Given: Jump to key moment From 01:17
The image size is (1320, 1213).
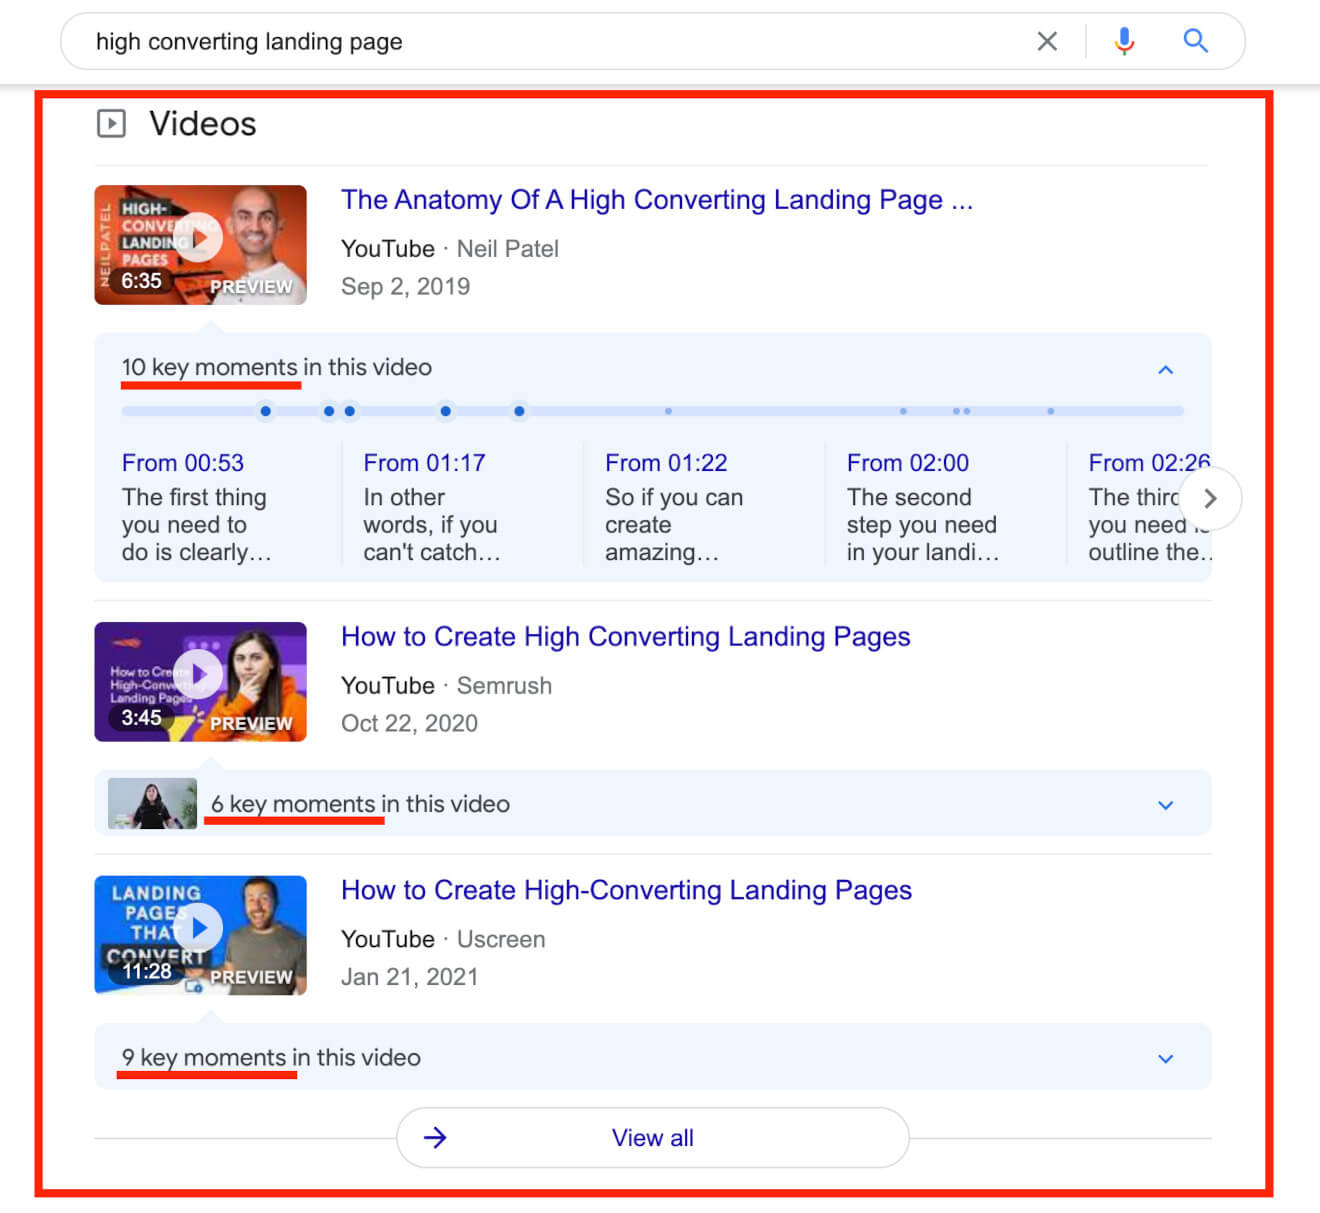Looking at the screenshot, I should 424,463.
